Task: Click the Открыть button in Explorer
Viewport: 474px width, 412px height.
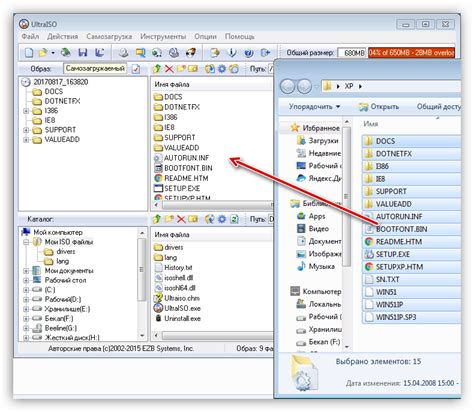Action: [x=379, y=107]
